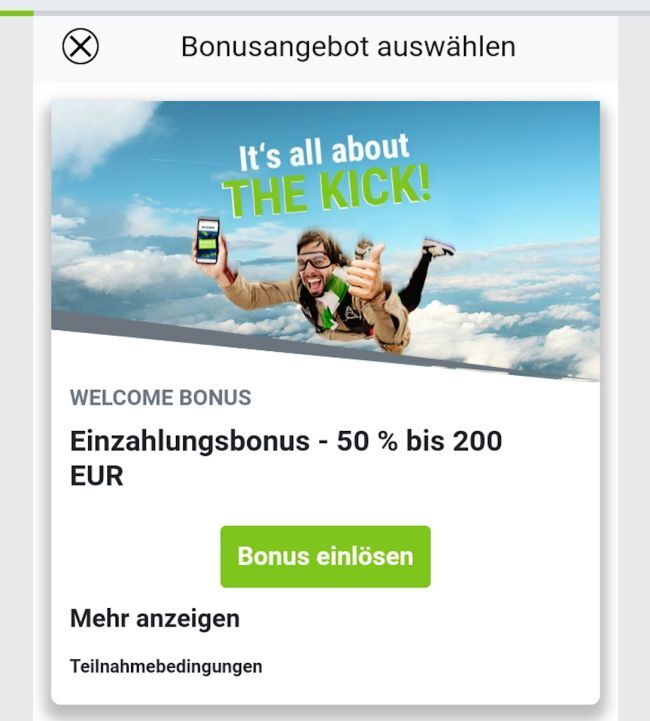This screenshot has height=721, width=650.
Task: Click the WELCOME BONUS label
Action: click(160, 398)
